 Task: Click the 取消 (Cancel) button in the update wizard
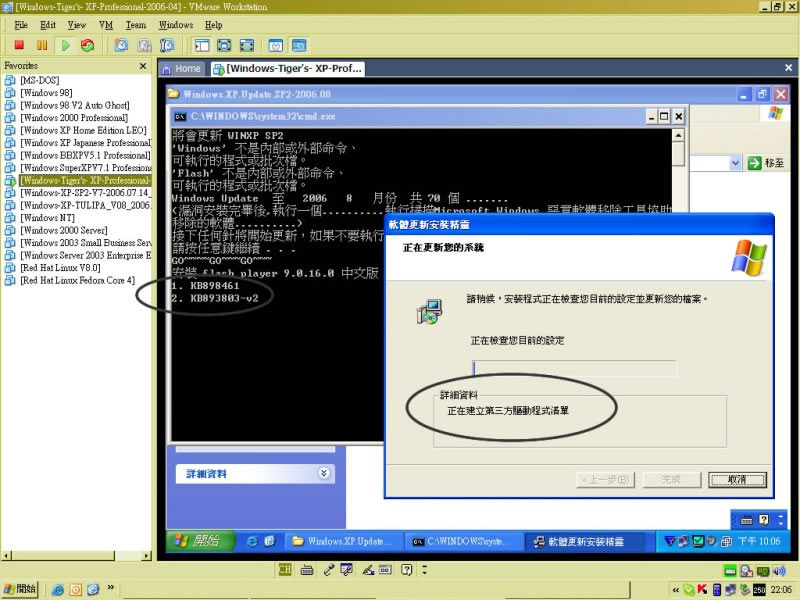(737, 480)
